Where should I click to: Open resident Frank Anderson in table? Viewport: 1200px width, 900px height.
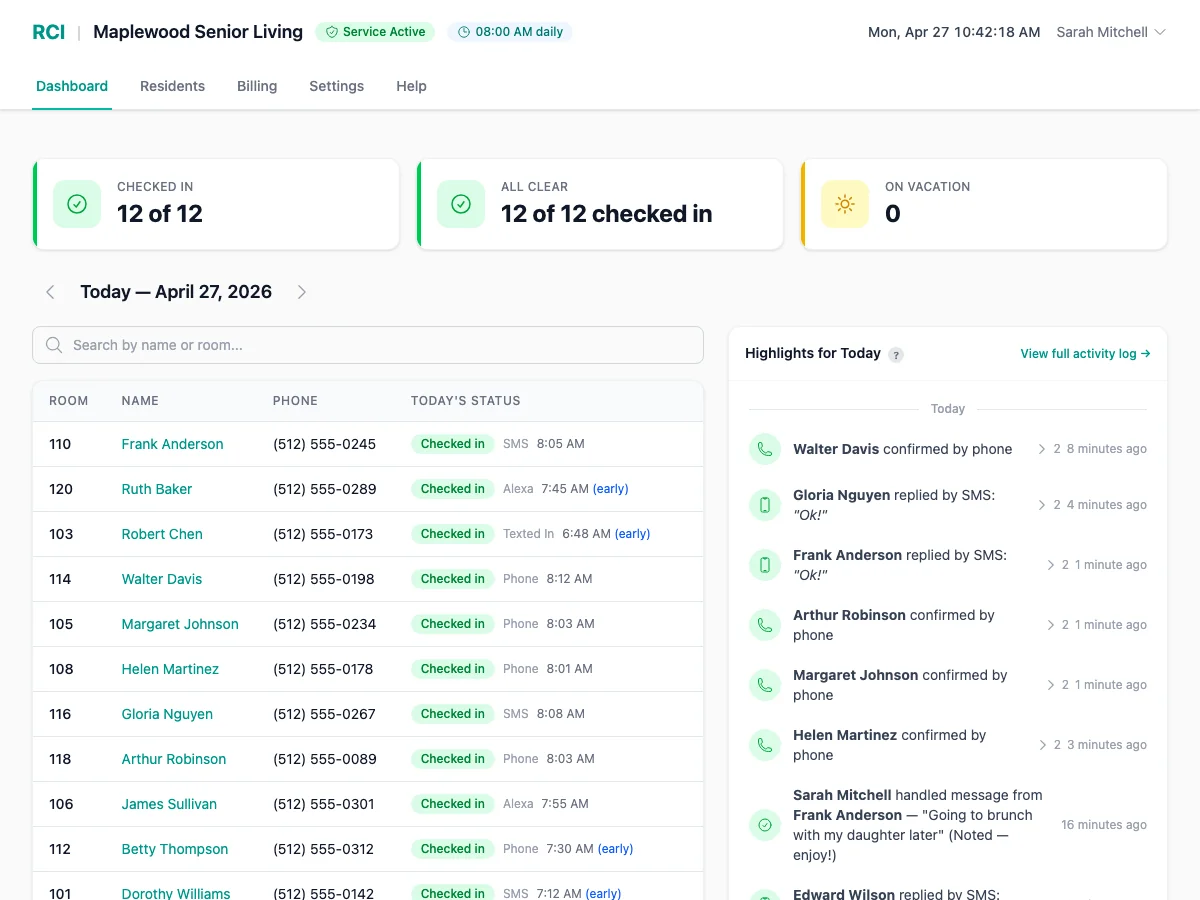tap(172, 444)
